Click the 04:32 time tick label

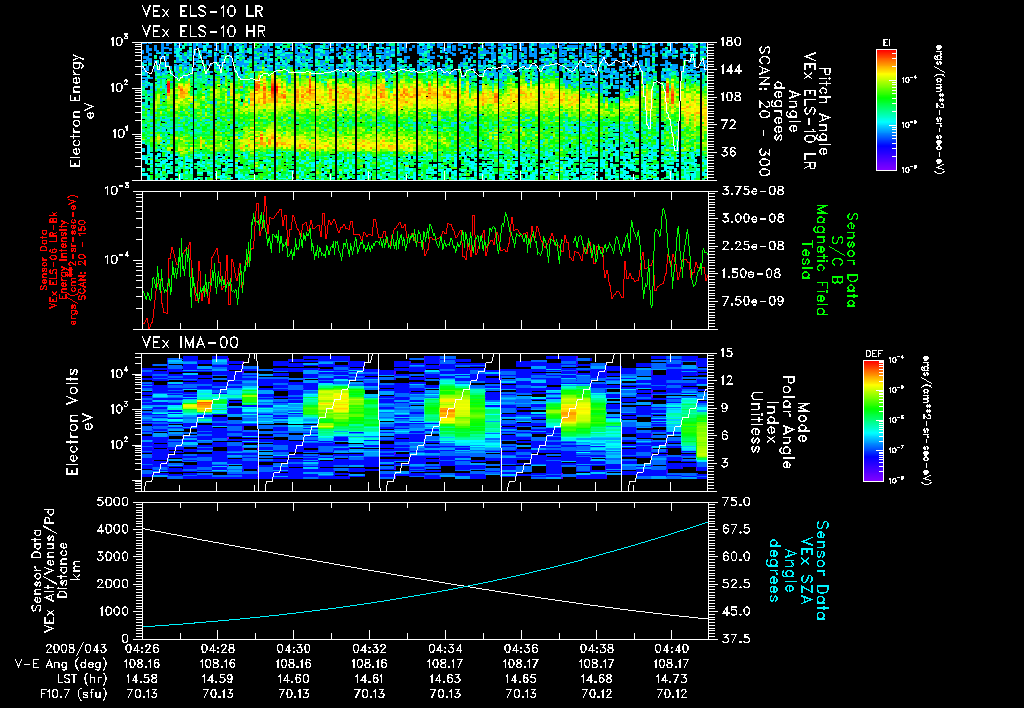tap(369, 649)
